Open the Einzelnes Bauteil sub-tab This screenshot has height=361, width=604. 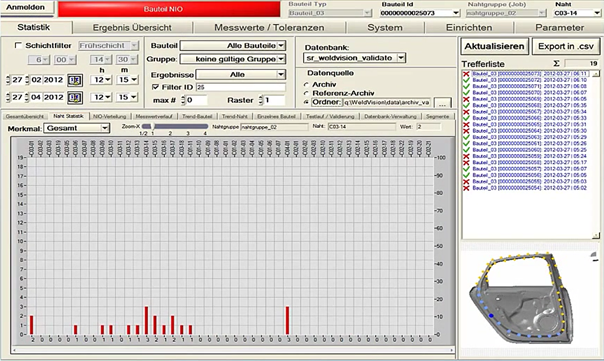276,116
